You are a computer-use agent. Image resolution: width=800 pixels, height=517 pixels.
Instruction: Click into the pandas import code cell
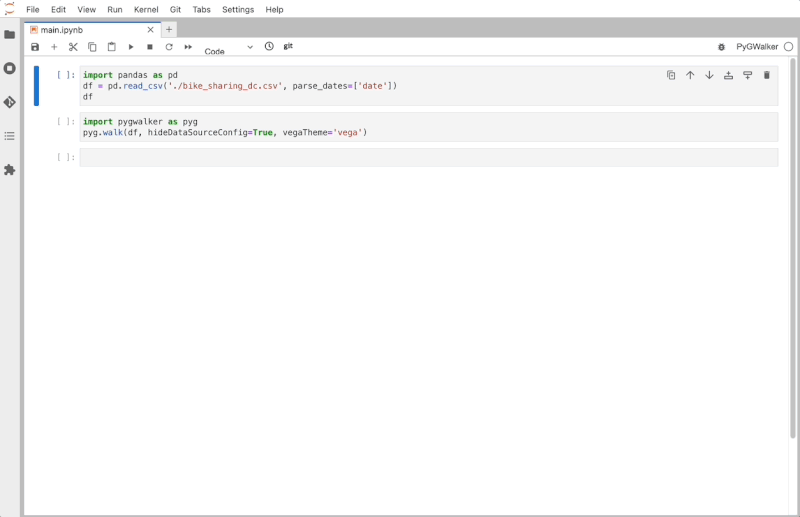pyautogui.click(x=429, y=86)
